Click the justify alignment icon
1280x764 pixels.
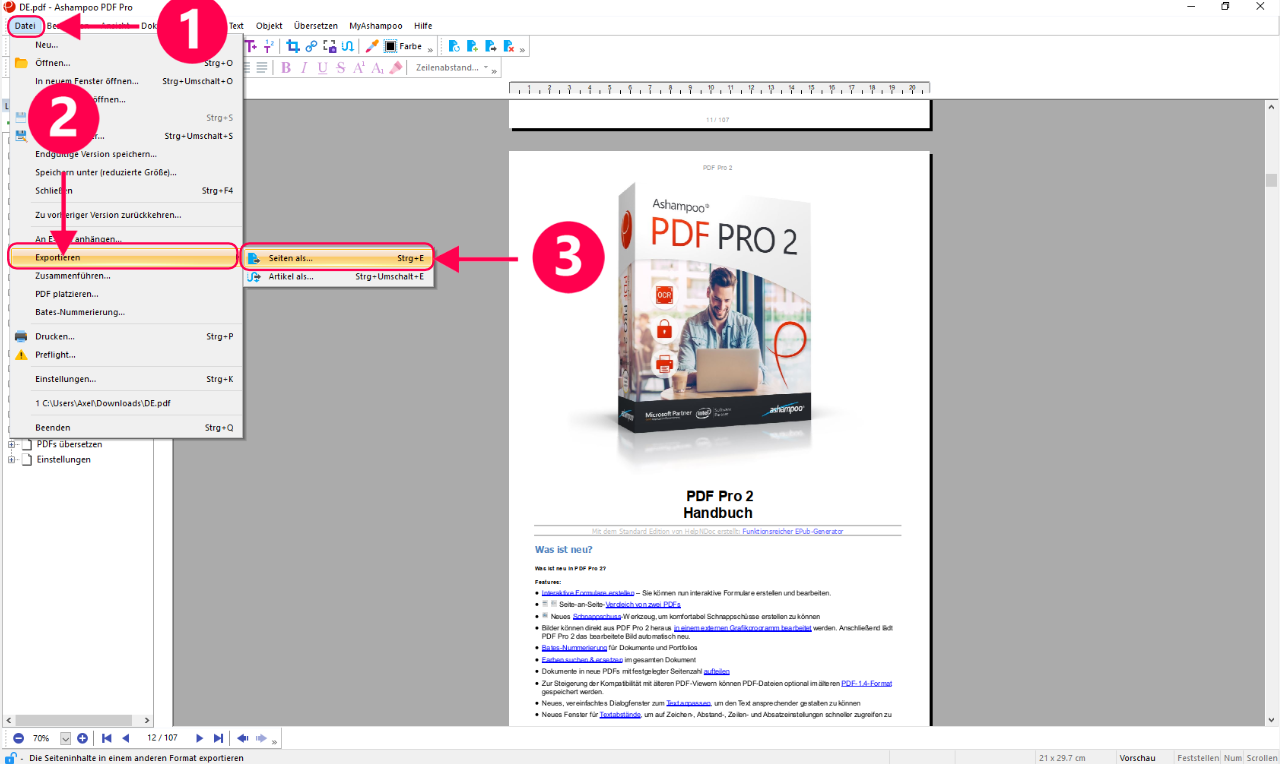click(262, 67)
